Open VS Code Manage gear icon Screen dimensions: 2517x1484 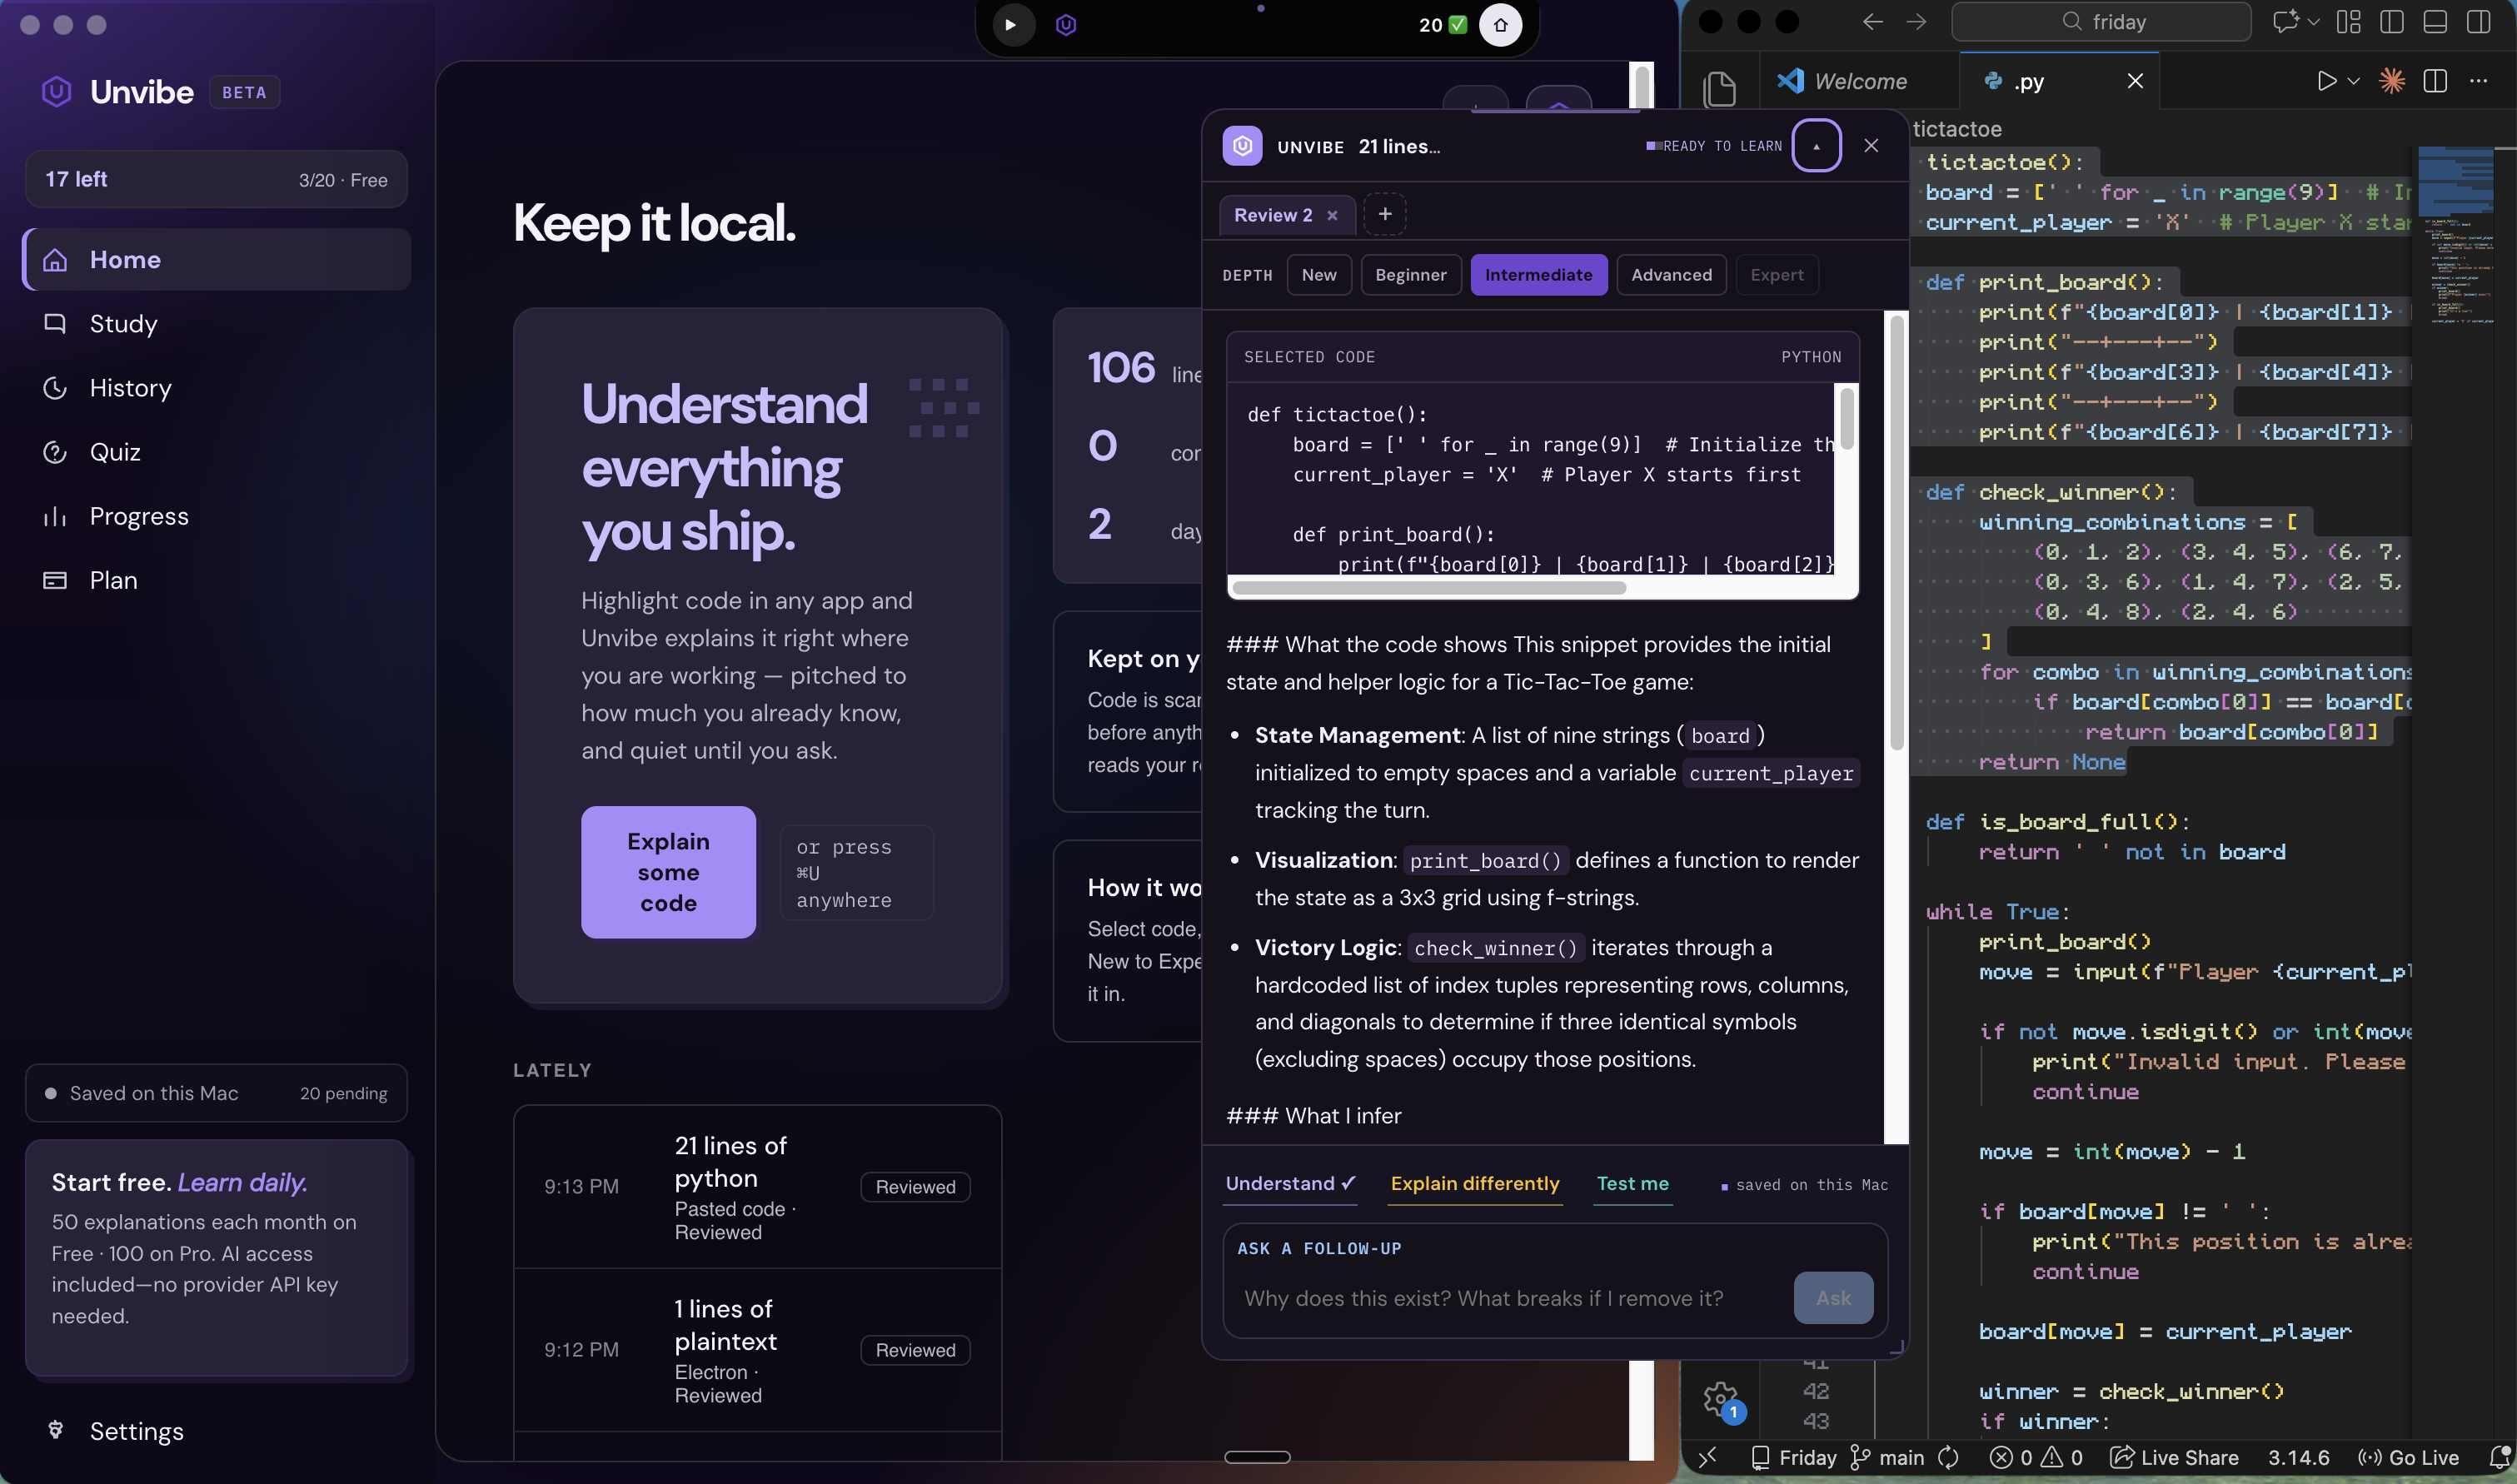click(1720, 1399)
